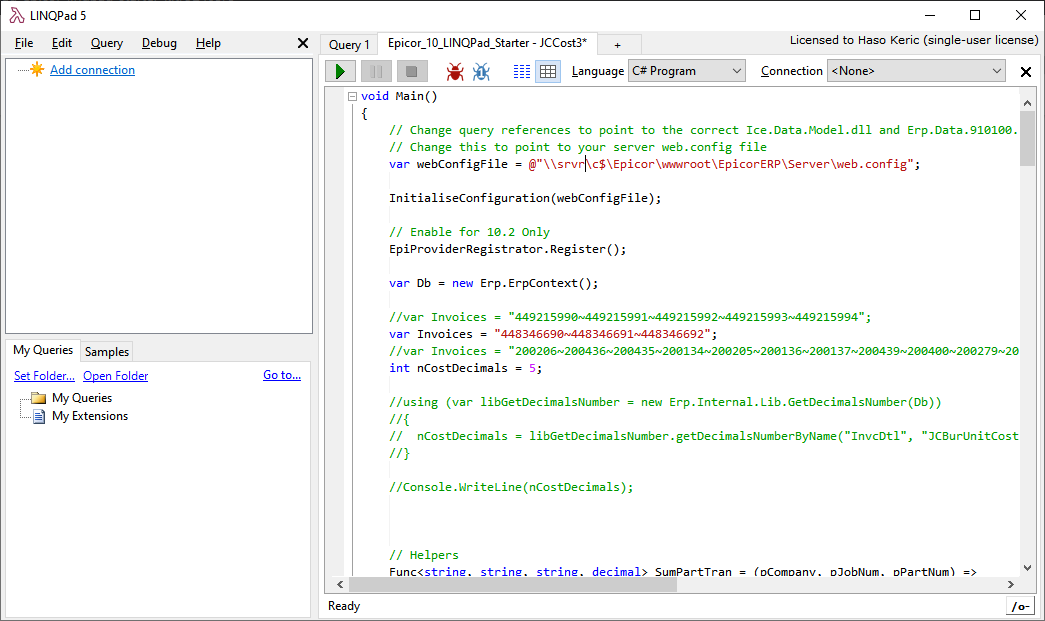Click the nCostDecimals = 5 line

click(x=466, y=368)
